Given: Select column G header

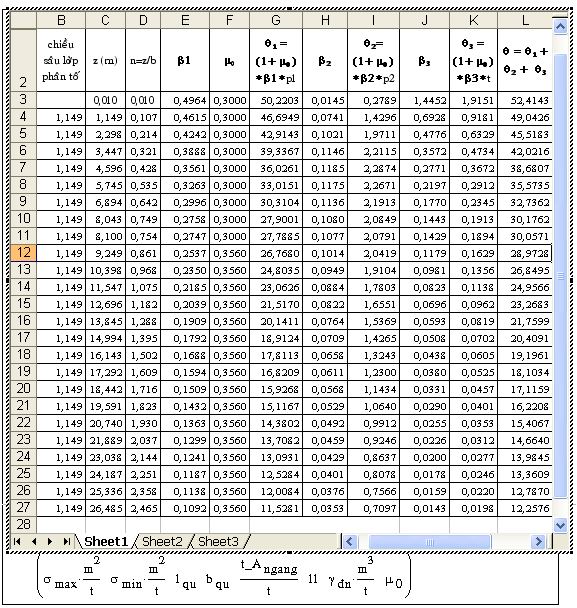Looking at the screenshot, I should click(276, 20).
